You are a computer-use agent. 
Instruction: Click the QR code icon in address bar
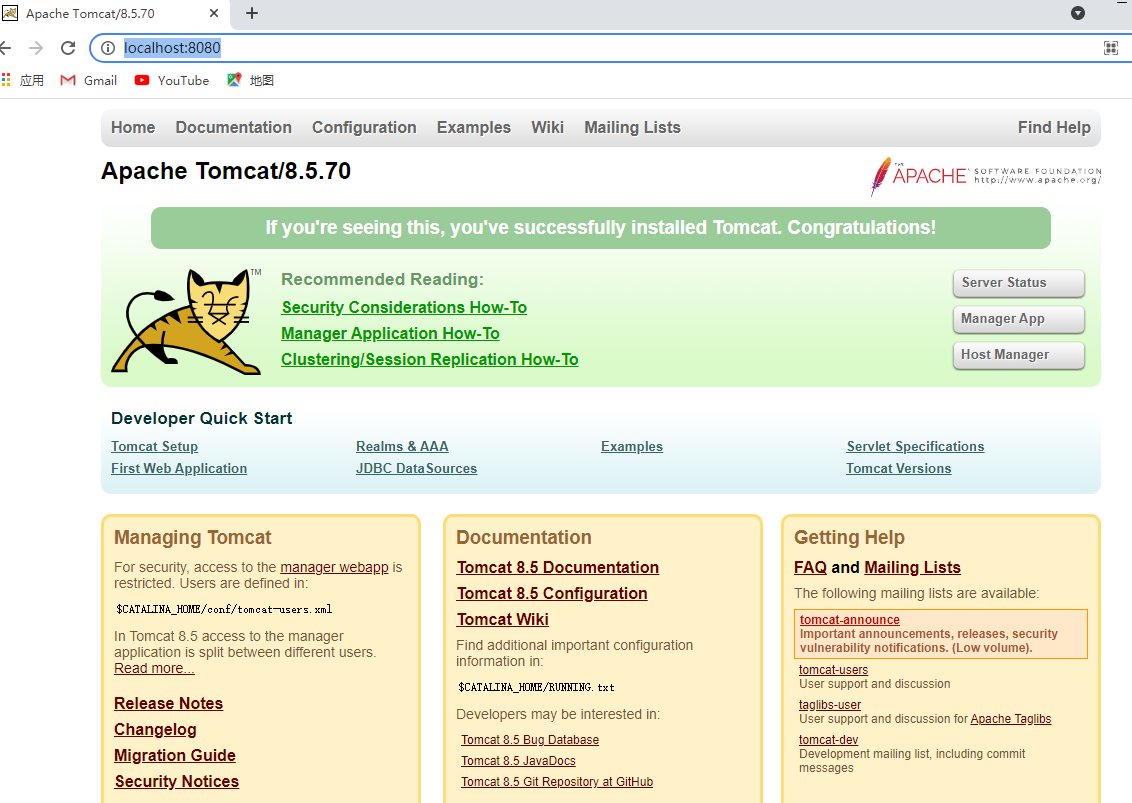coord(1110,47)
